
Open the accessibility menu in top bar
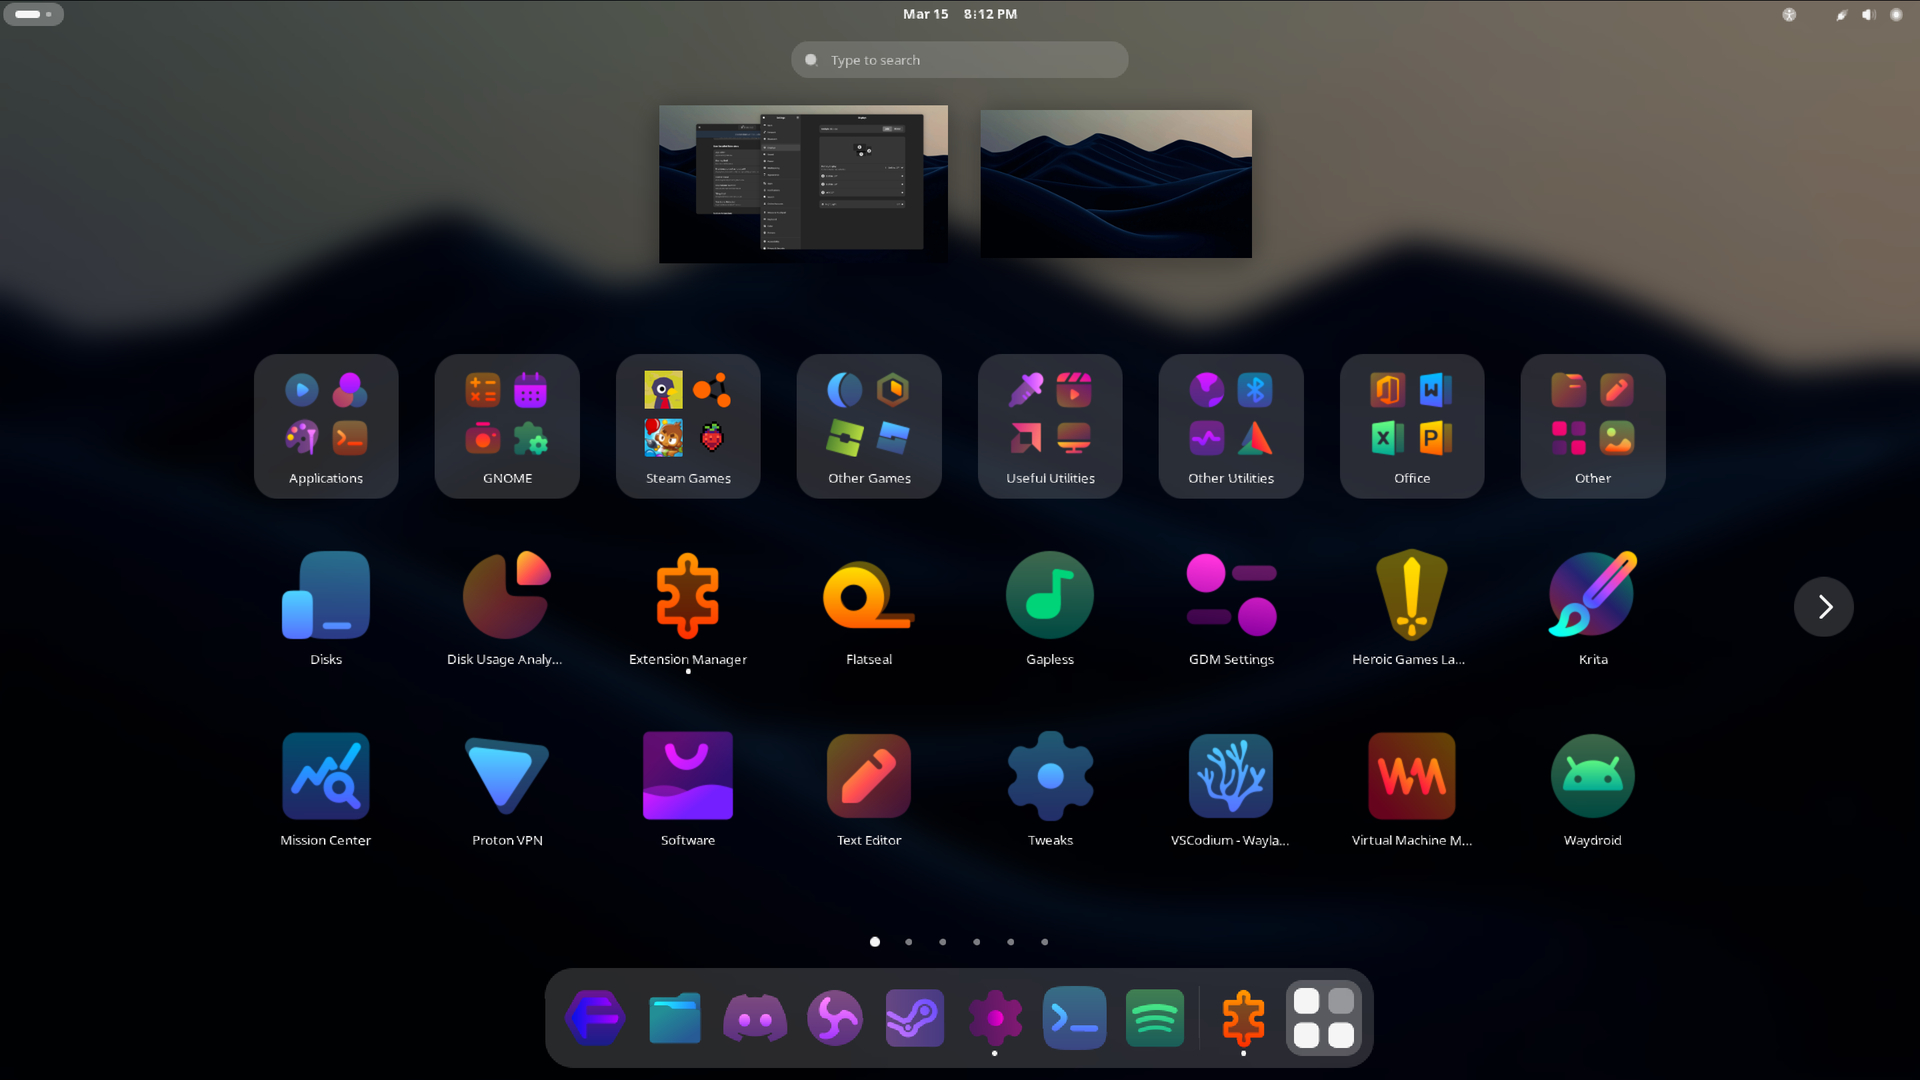point(1789,14)
